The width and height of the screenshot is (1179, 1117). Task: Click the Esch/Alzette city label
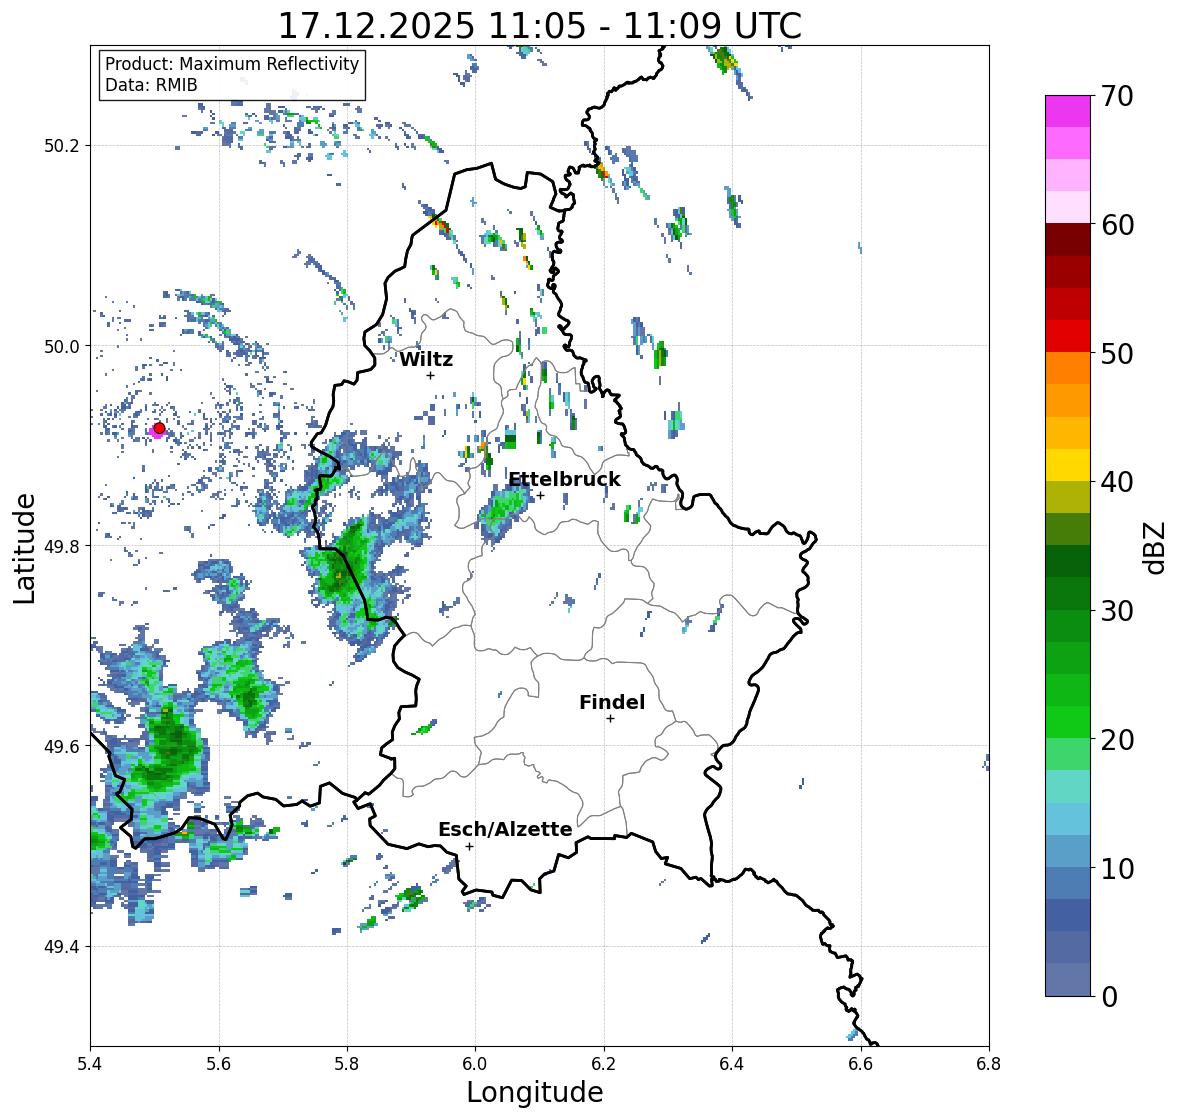pos(505,829)
